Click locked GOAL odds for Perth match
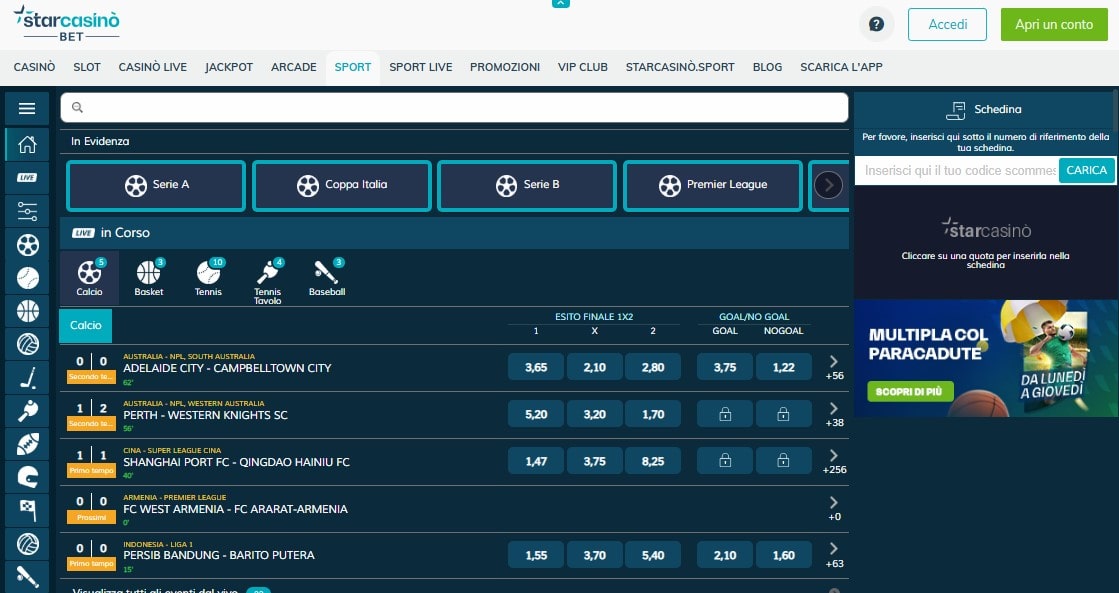 724,414
